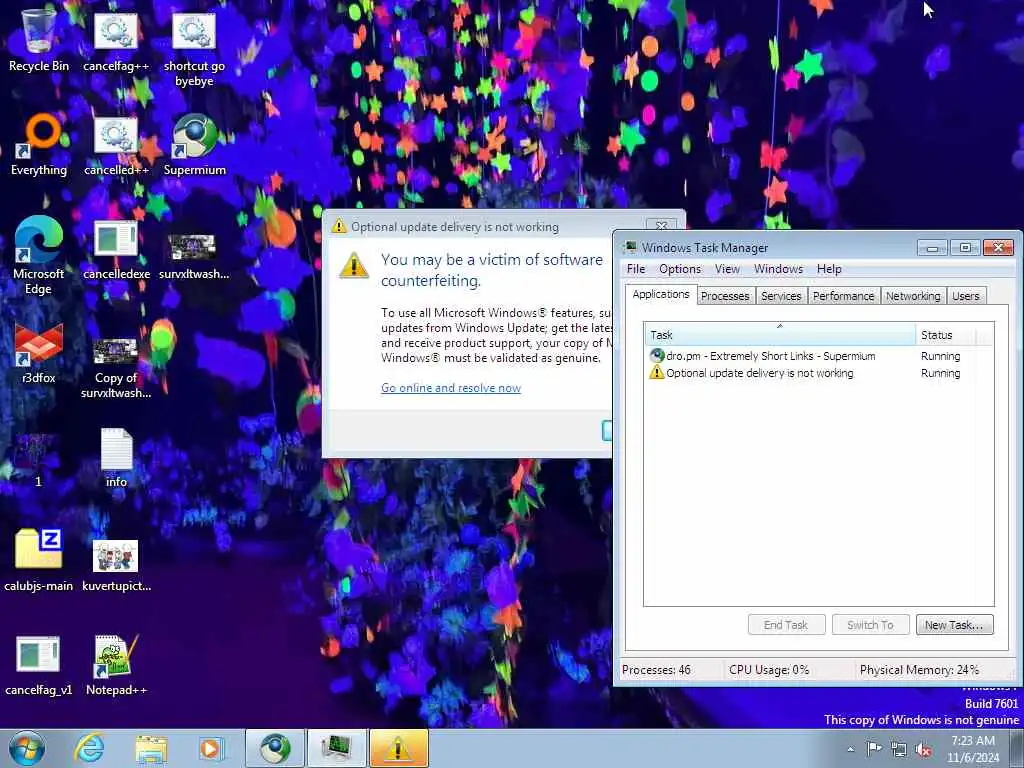Click the Switch To button
This screenshot has width=1024, height=768.
pos(870,625)
